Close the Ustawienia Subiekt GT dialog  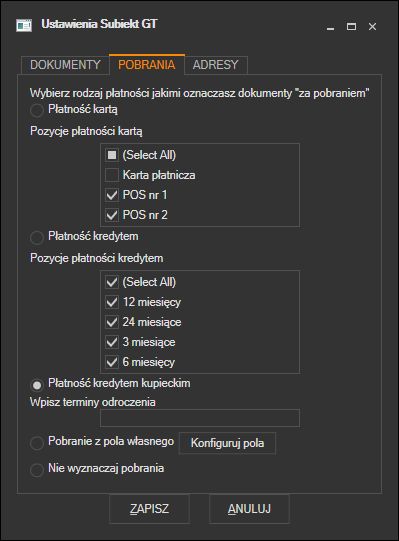click(372, 27)
